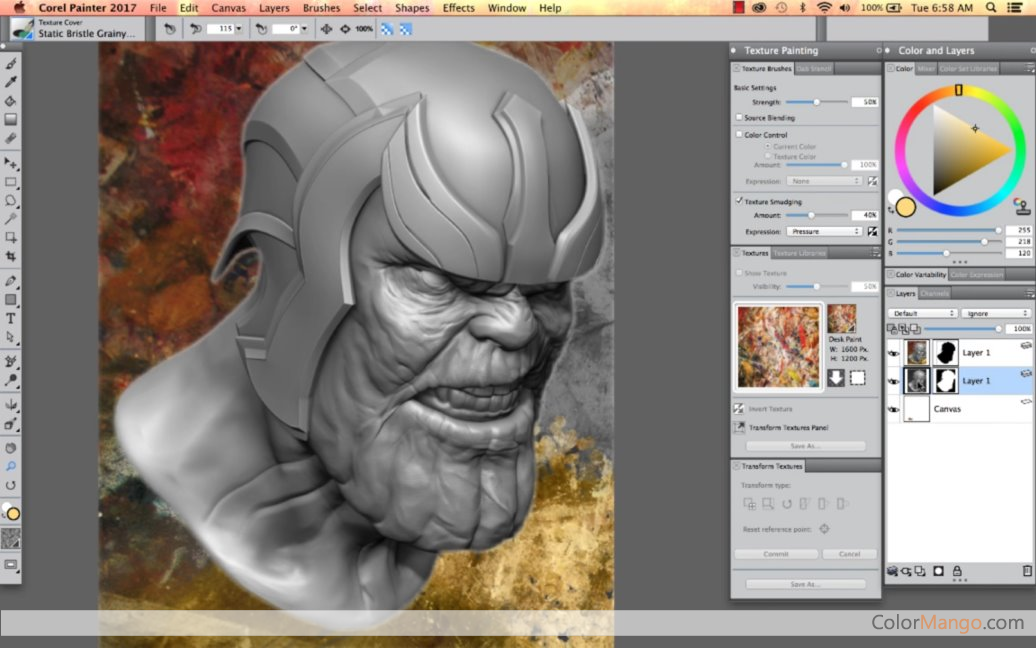
Task: Click the main color swatch below wheel
Action: click(x=906, y=207)
